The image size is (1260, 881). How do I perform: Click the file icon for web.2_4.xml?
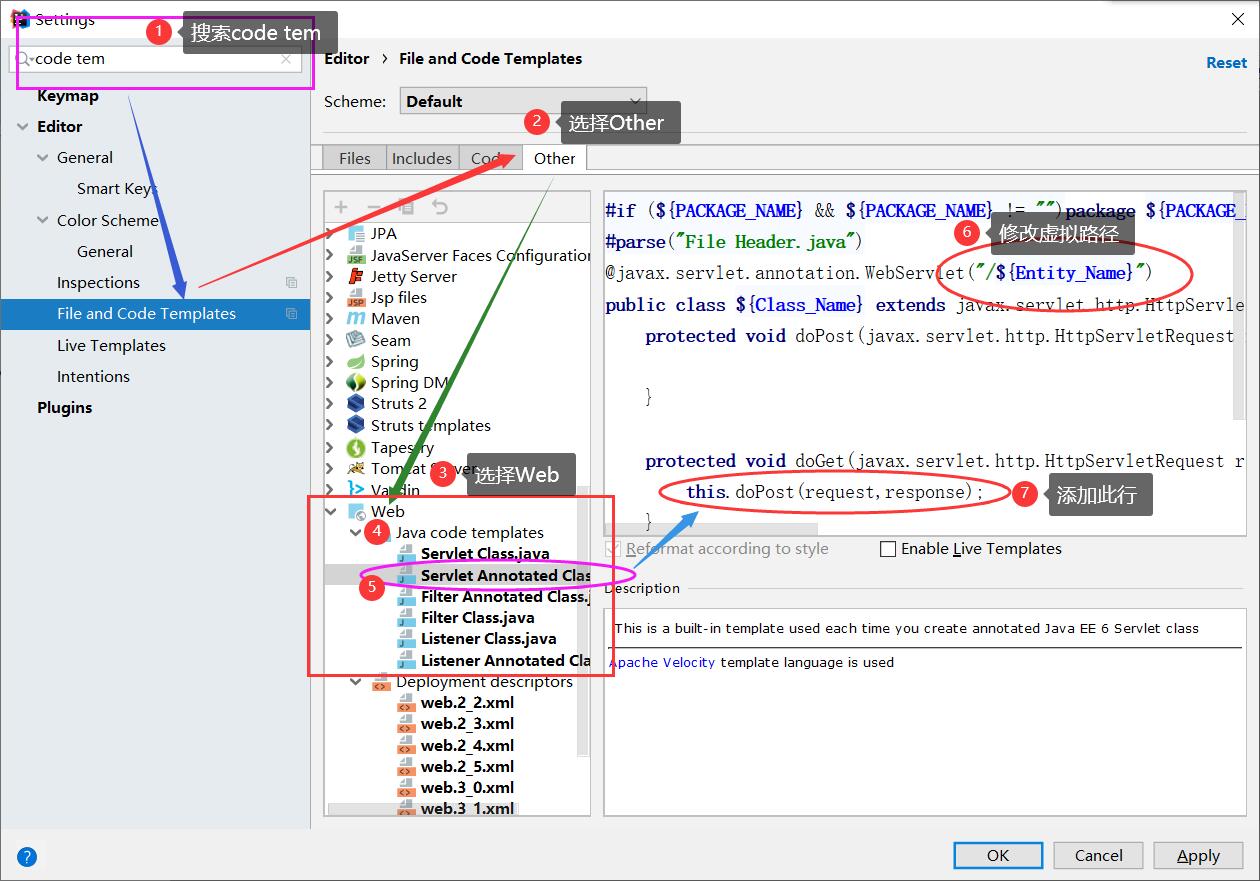coord(406,745)
